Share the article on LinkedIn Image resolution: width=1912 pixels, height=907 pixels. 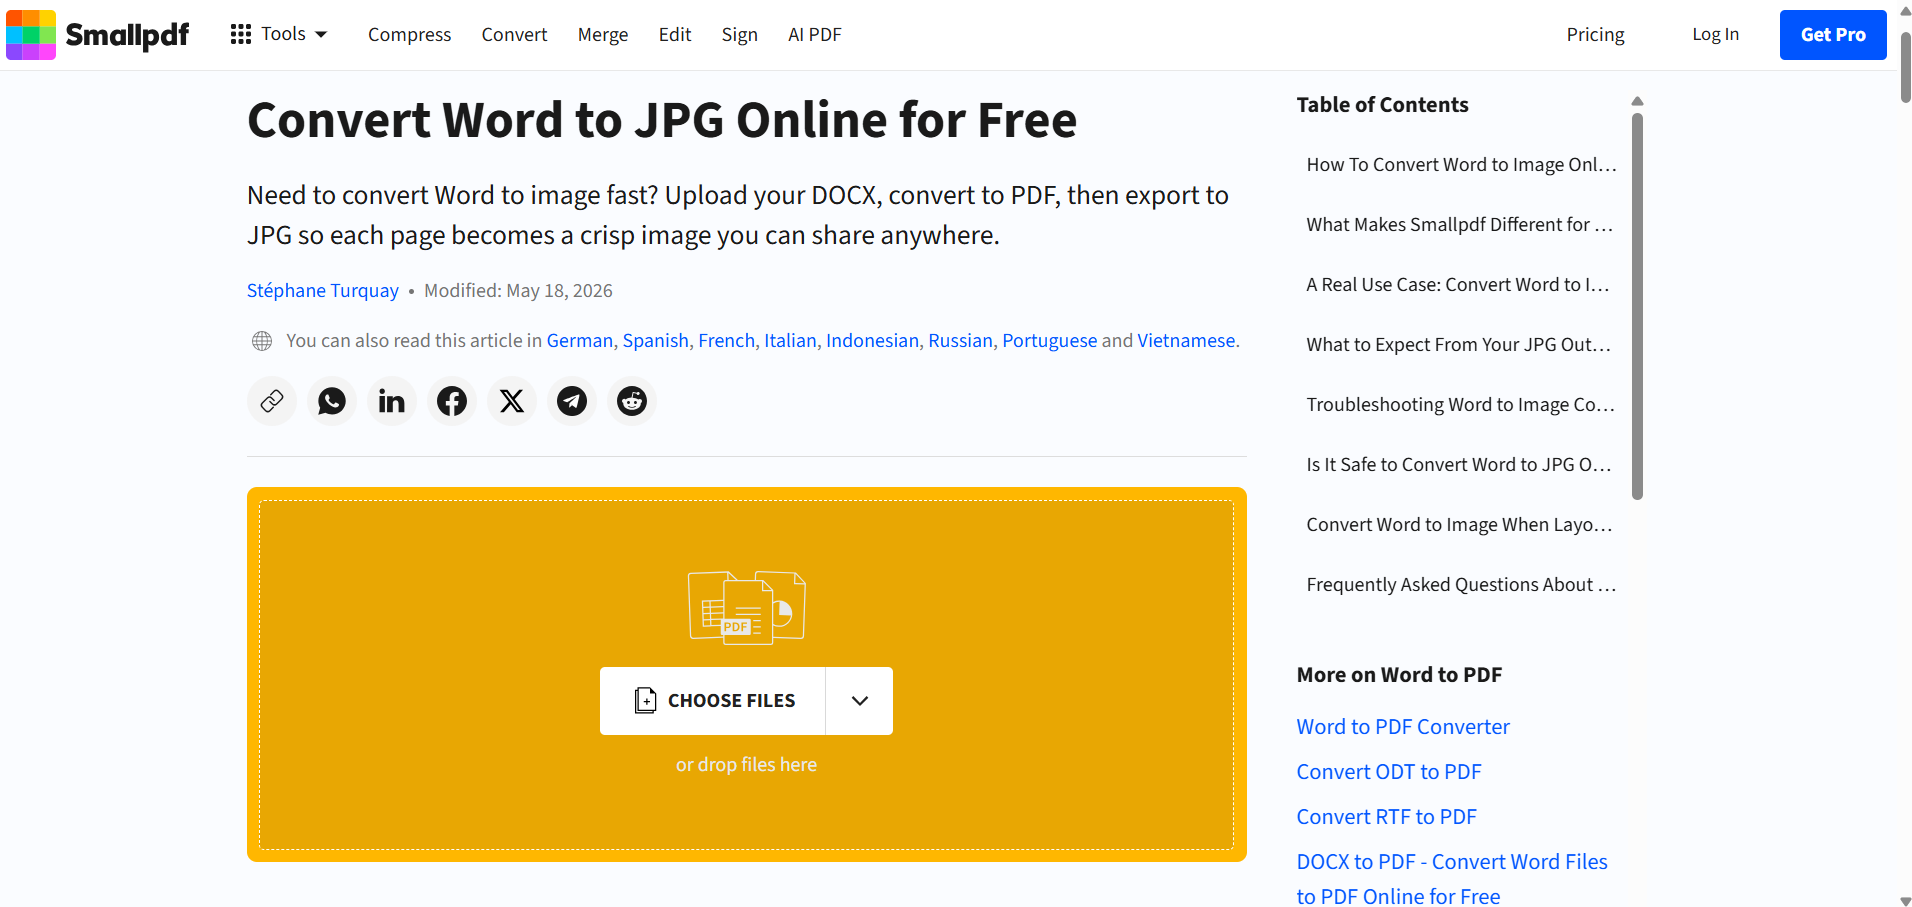(x=392, y=401)
